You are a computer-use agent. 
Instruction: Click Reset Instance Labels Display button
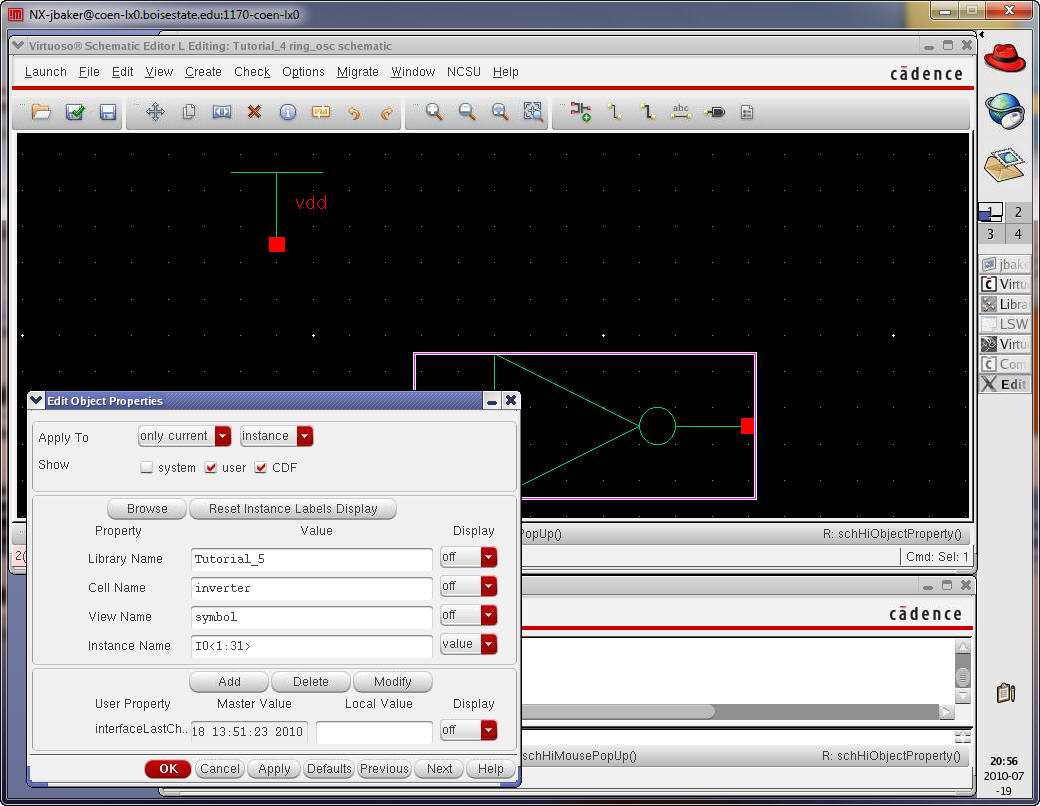(293, 509)
